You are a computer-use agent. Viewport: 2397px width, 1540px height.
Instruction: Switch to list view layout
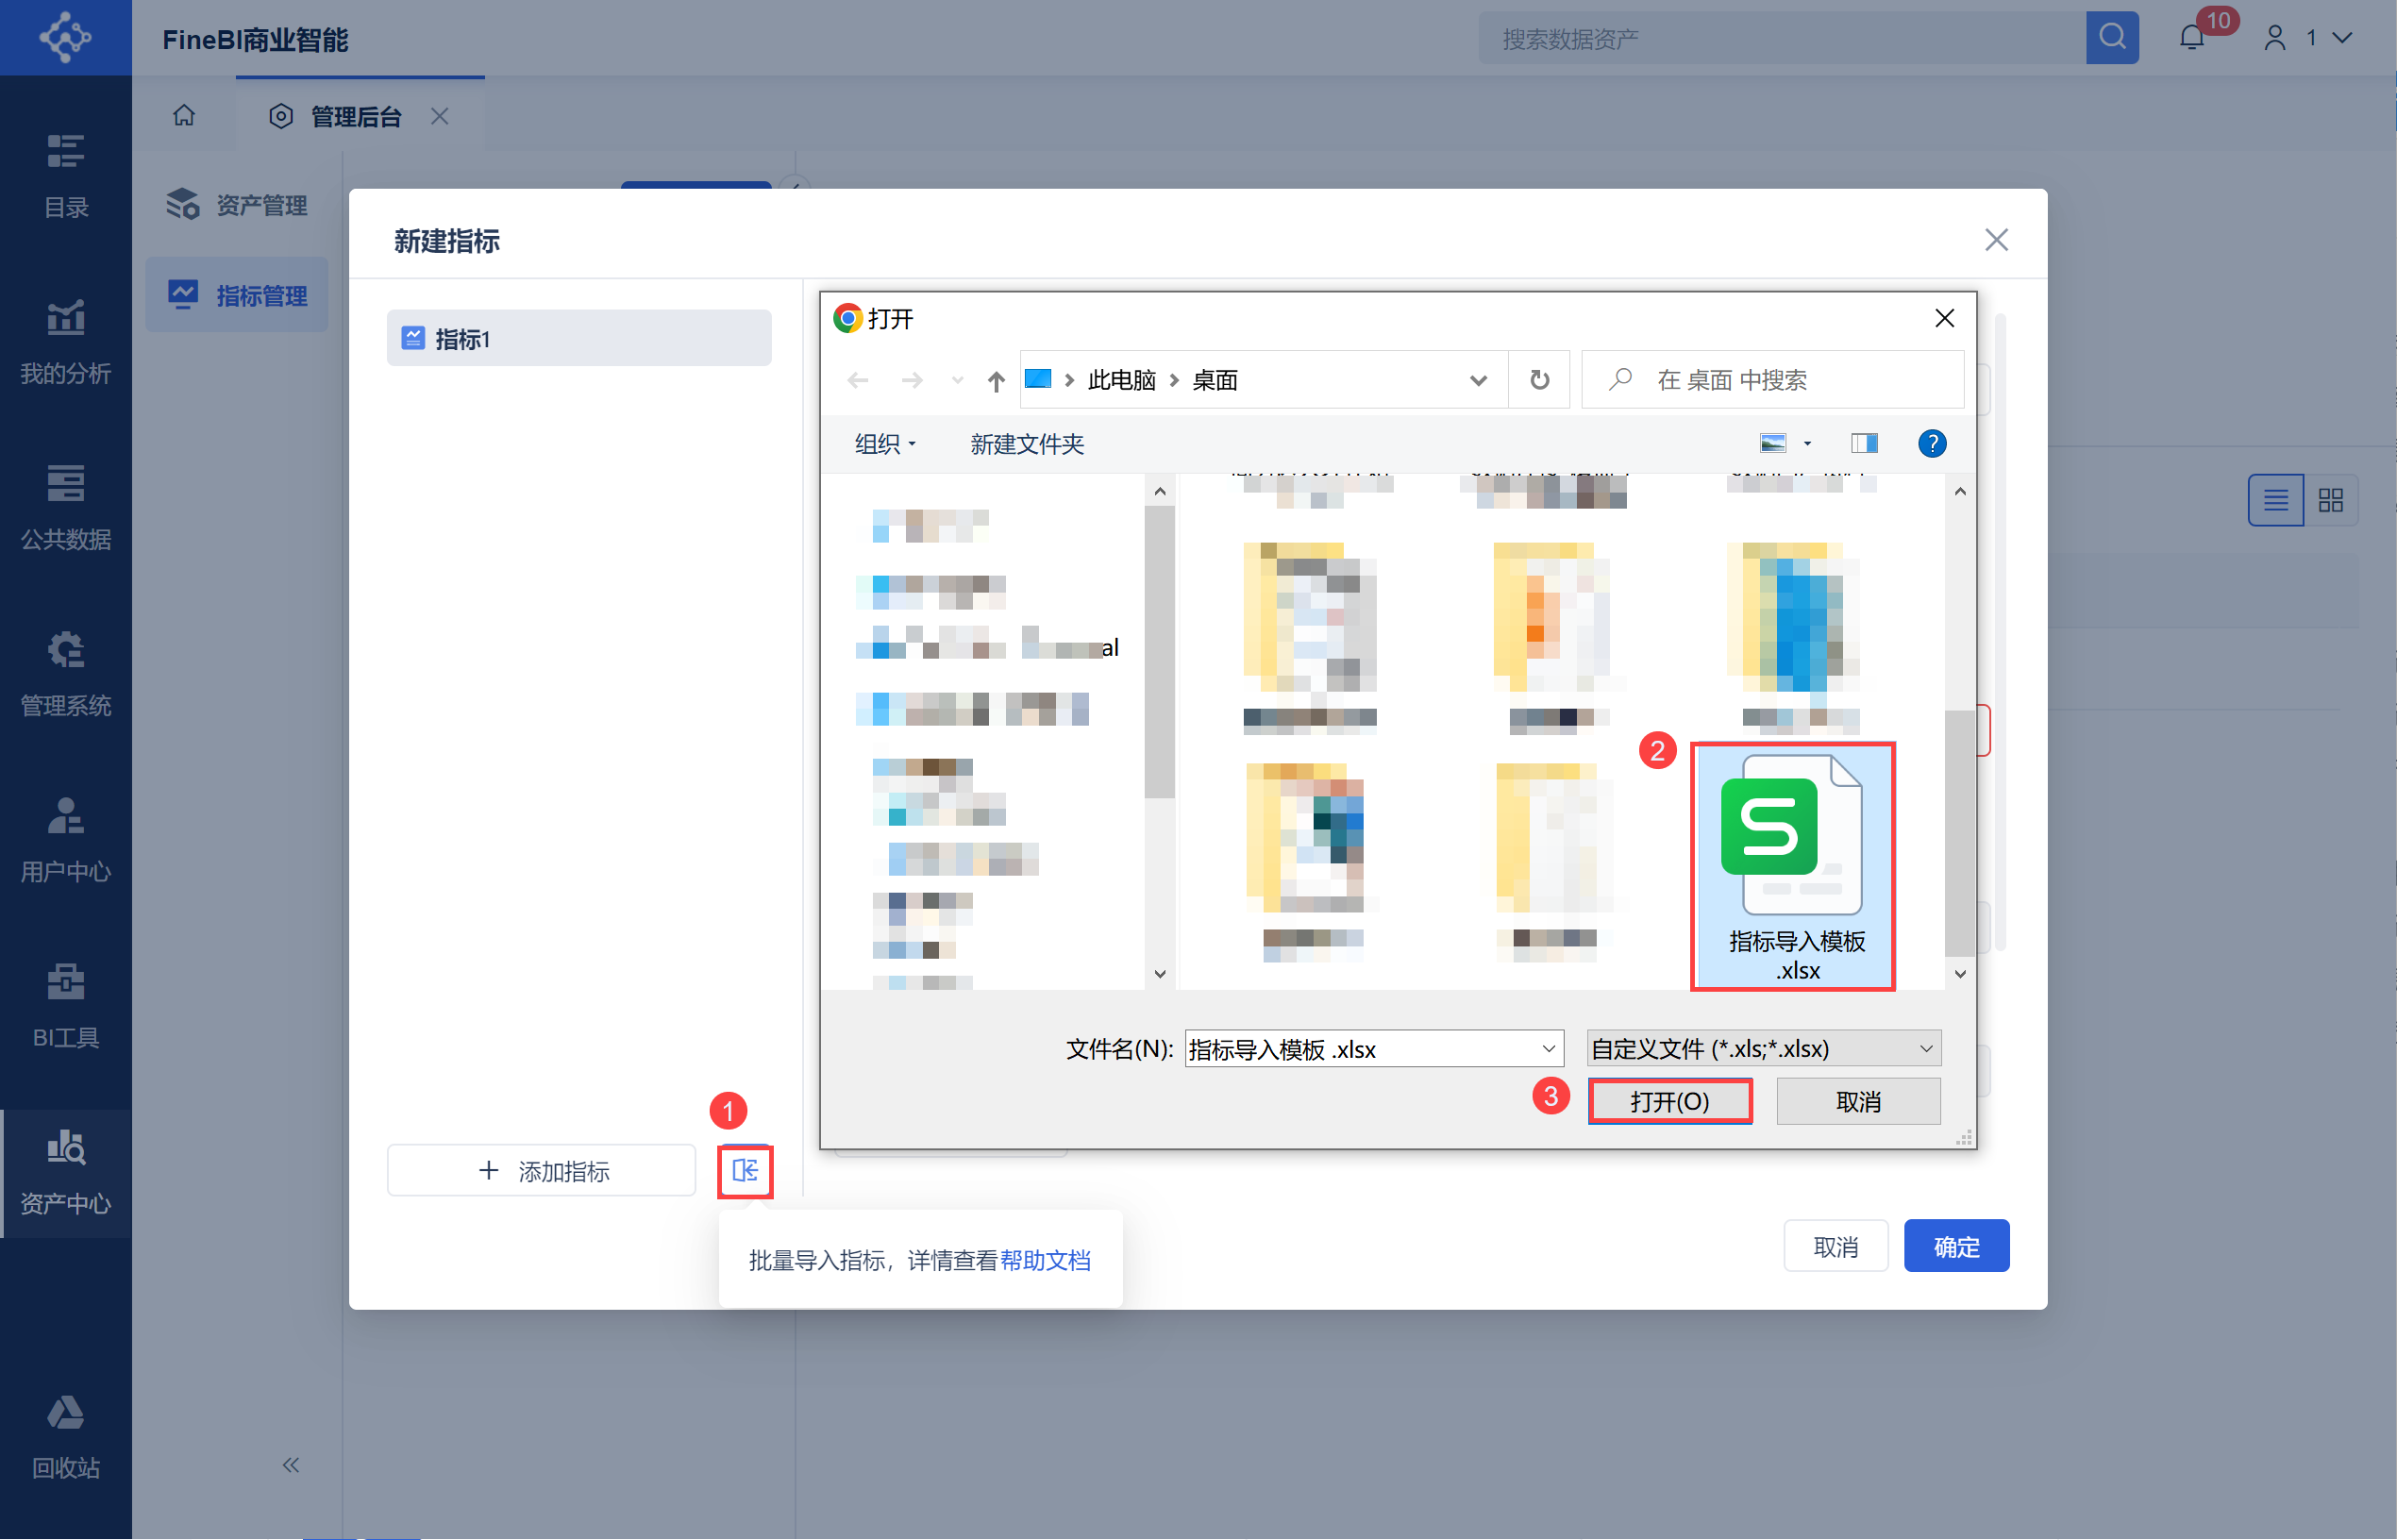[2275, 499]
